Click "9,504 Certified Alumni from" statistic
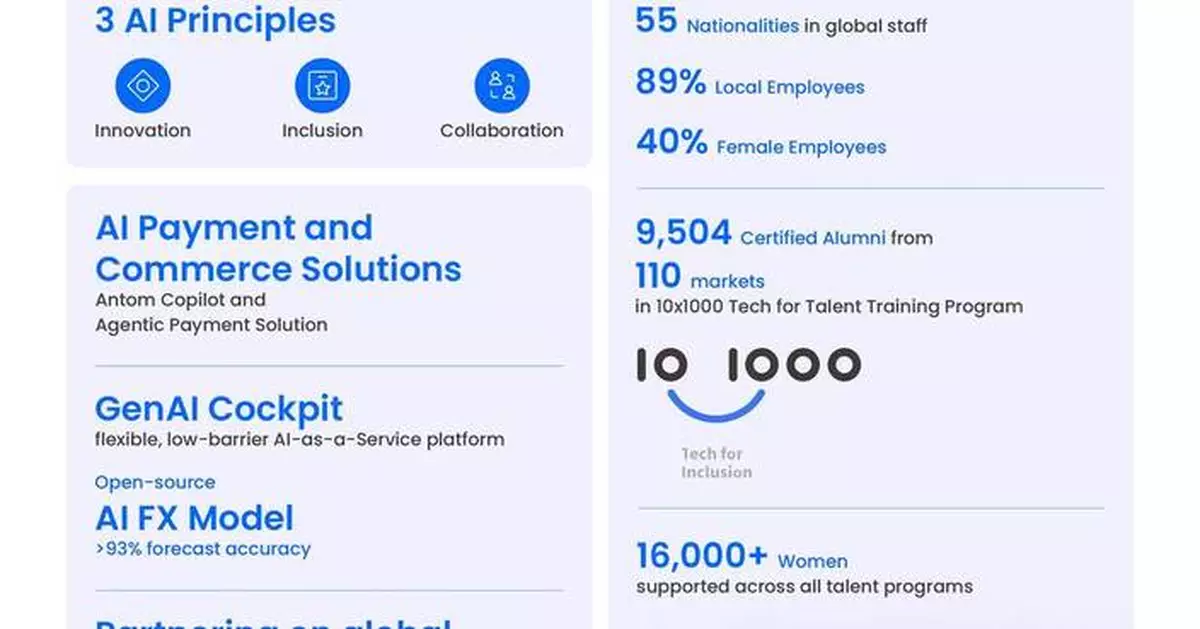Screen dimensions: 1200x629 coord(784,233)
